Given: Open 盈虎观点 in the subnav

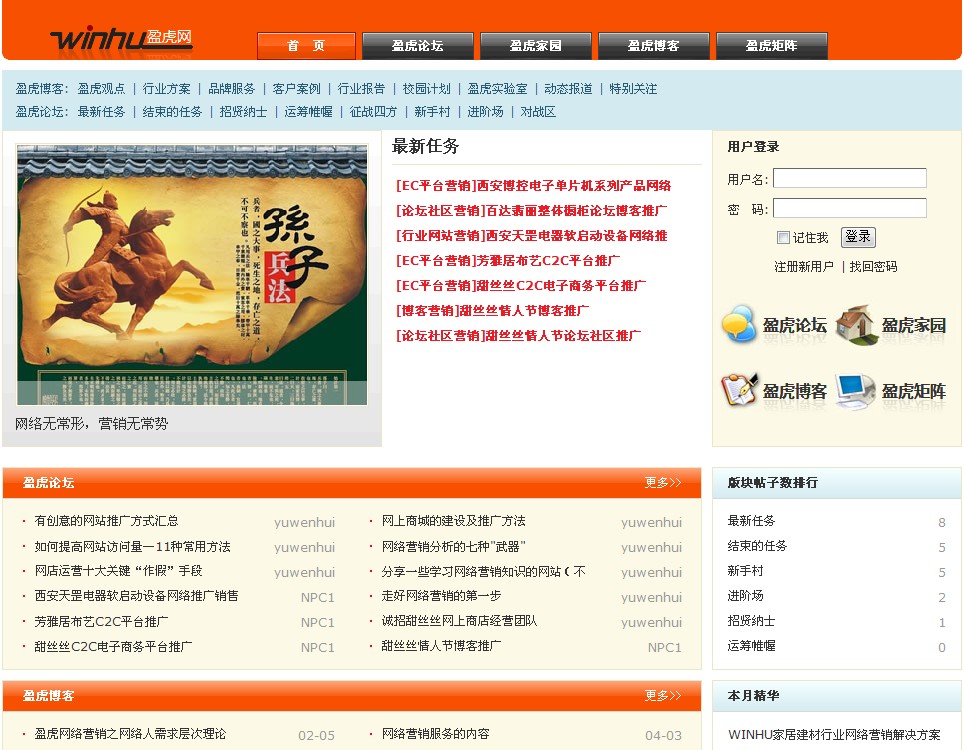Looking at the screenshot, I should pyautogui.click(x=101, y=89).
